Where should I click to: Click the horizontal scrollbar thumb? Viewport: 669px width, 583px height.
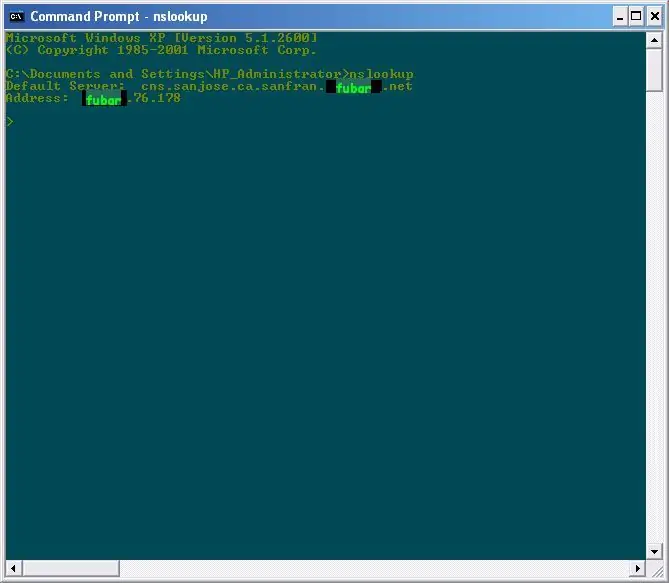[71, 568]
